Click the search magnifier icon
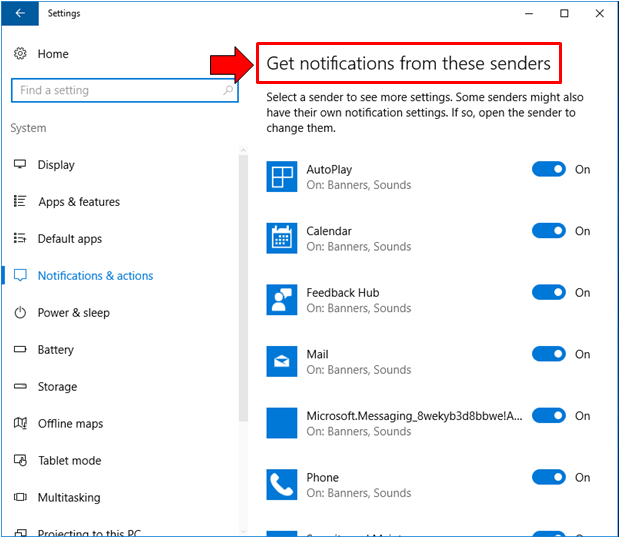The height and width of the screenshot is (539, 620). [229, 91]
